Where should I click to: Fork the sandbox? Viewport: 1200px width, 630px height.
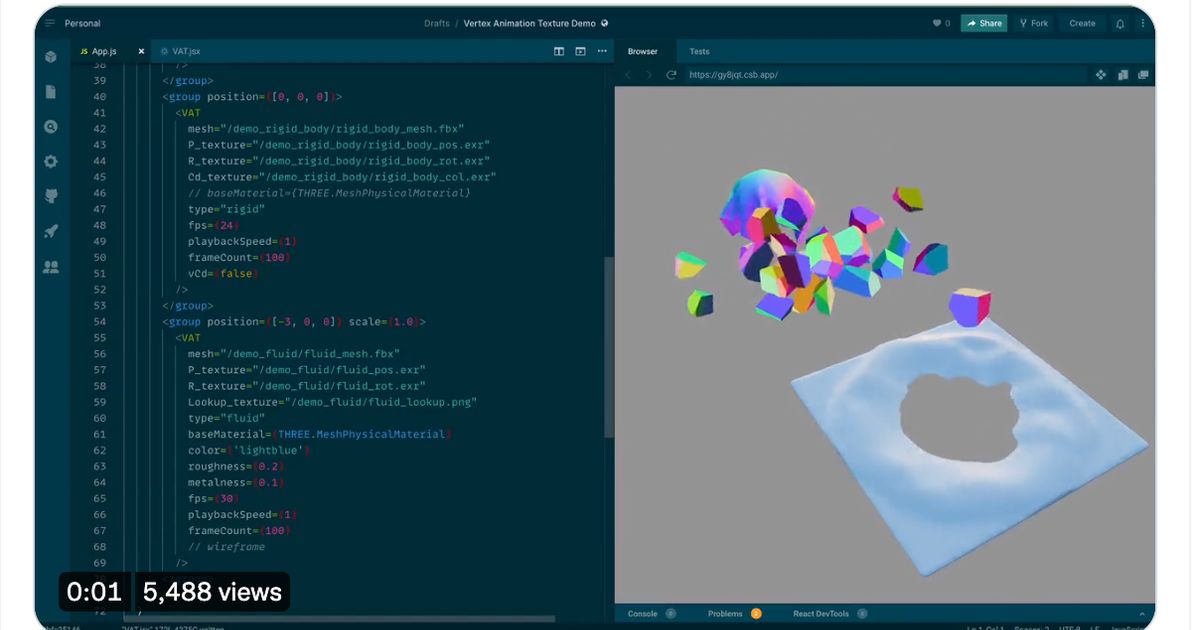(1033, 22)
